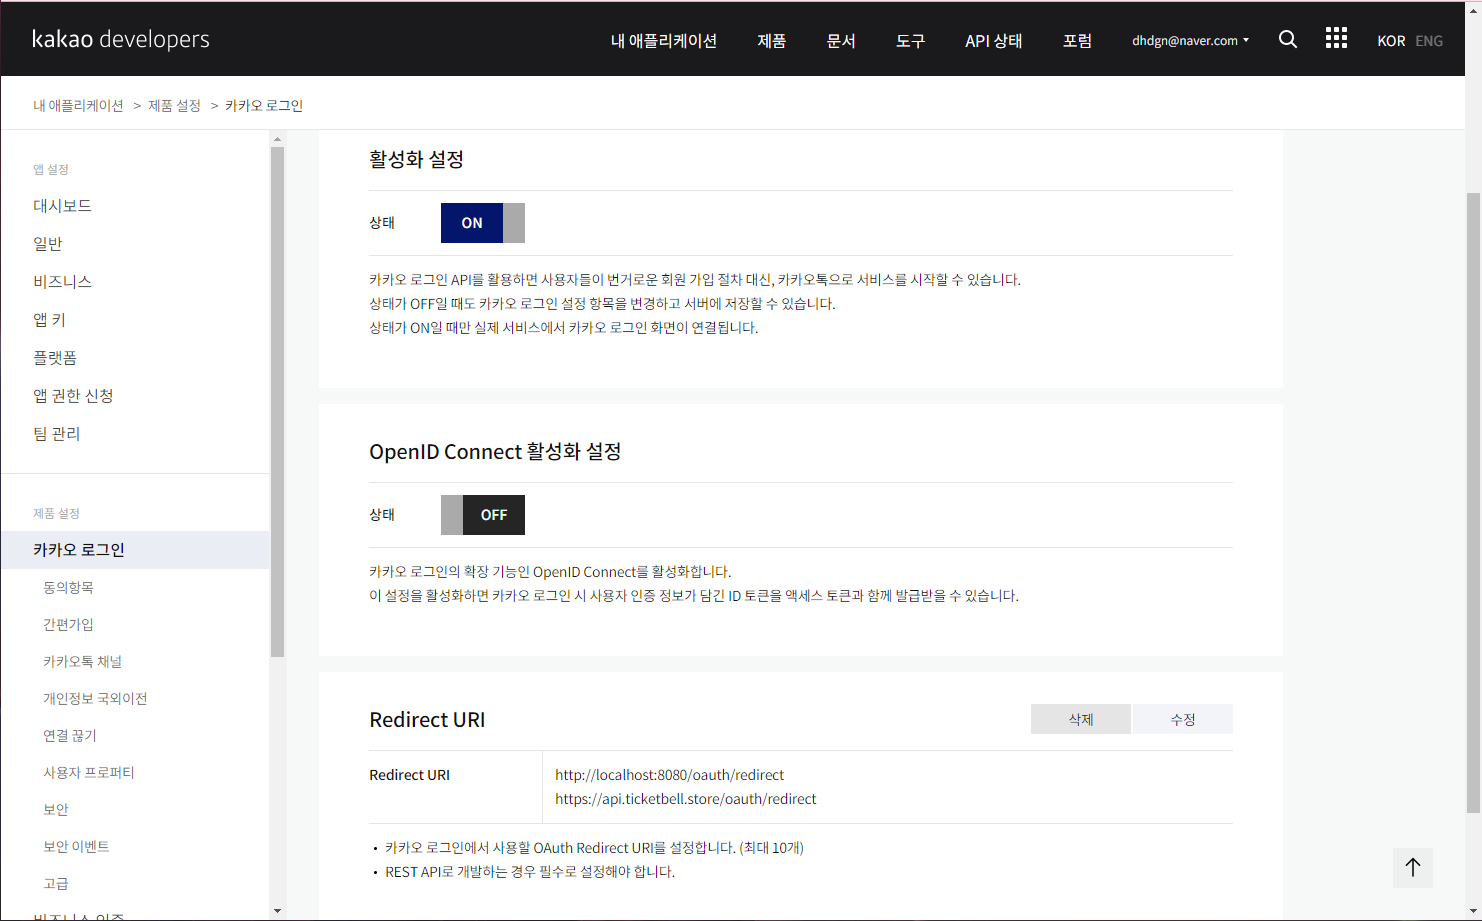Click the 활성화 설정 heading

point(416,159)
